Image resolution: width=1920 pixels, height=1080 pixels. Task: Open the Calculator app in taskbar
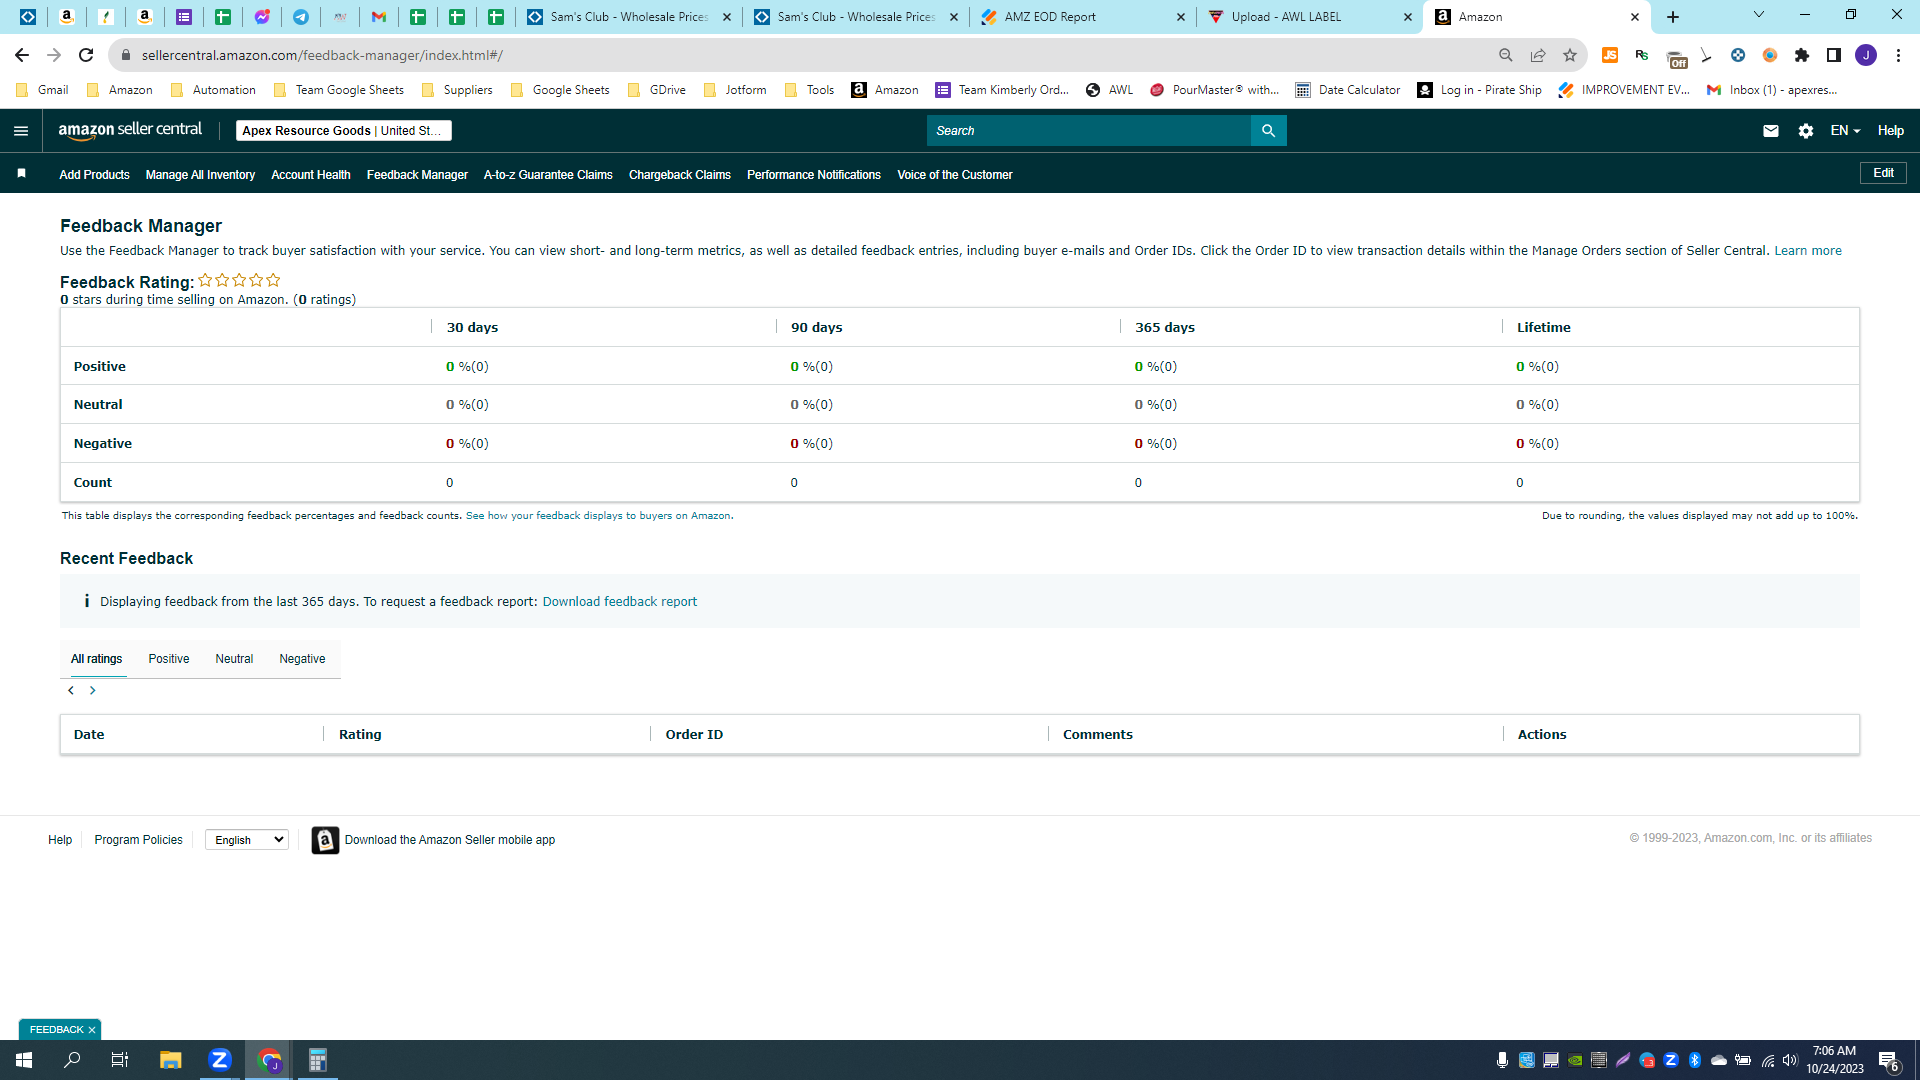tap(318, 1060)
